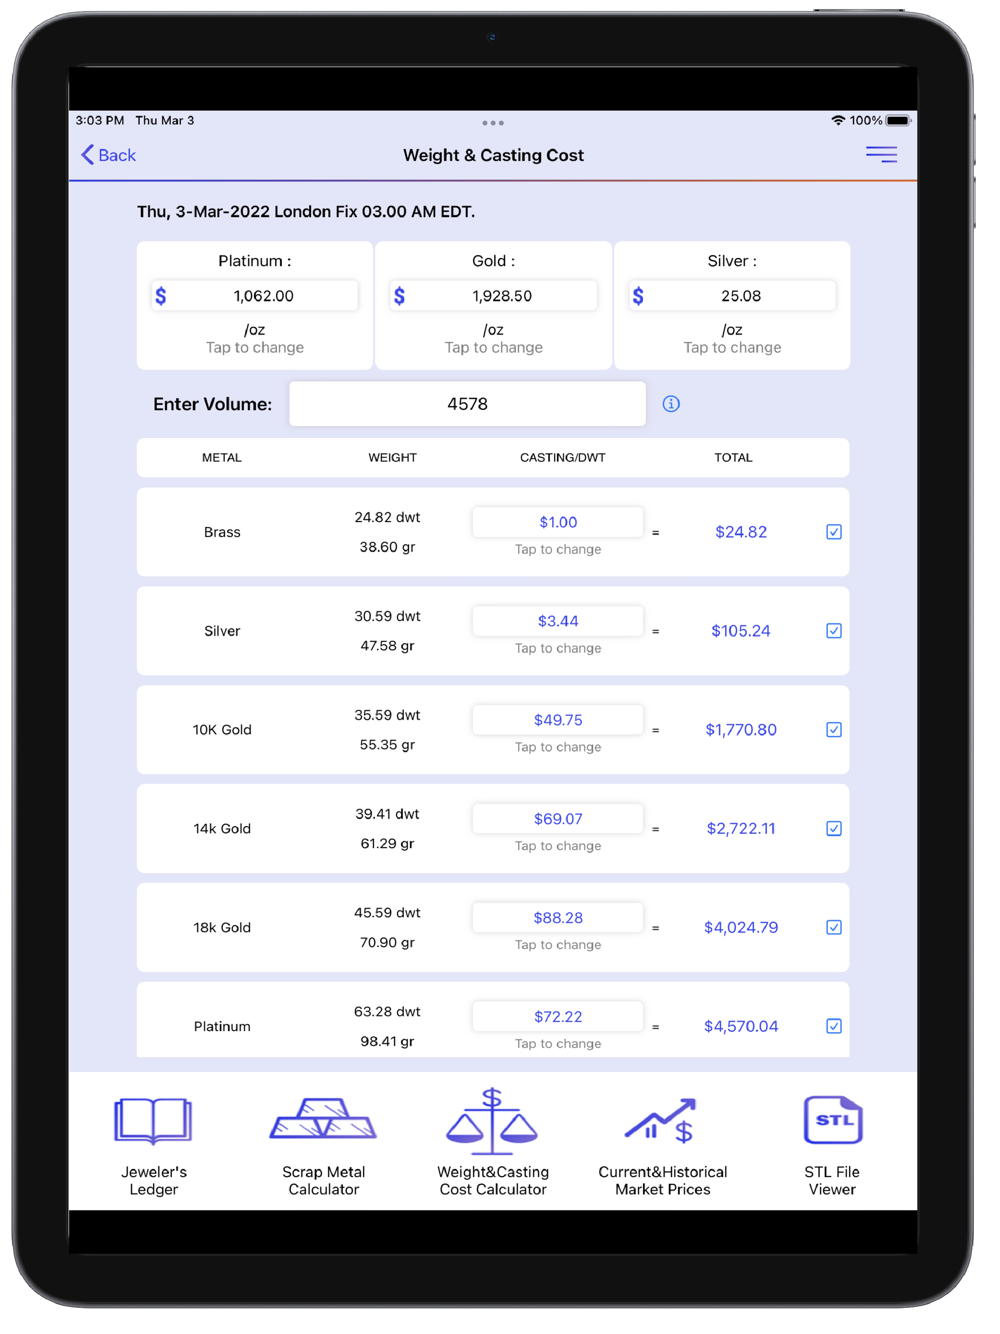
Task: Select the 10K Gold total $1,770.80
Action: tap(741, 730)
